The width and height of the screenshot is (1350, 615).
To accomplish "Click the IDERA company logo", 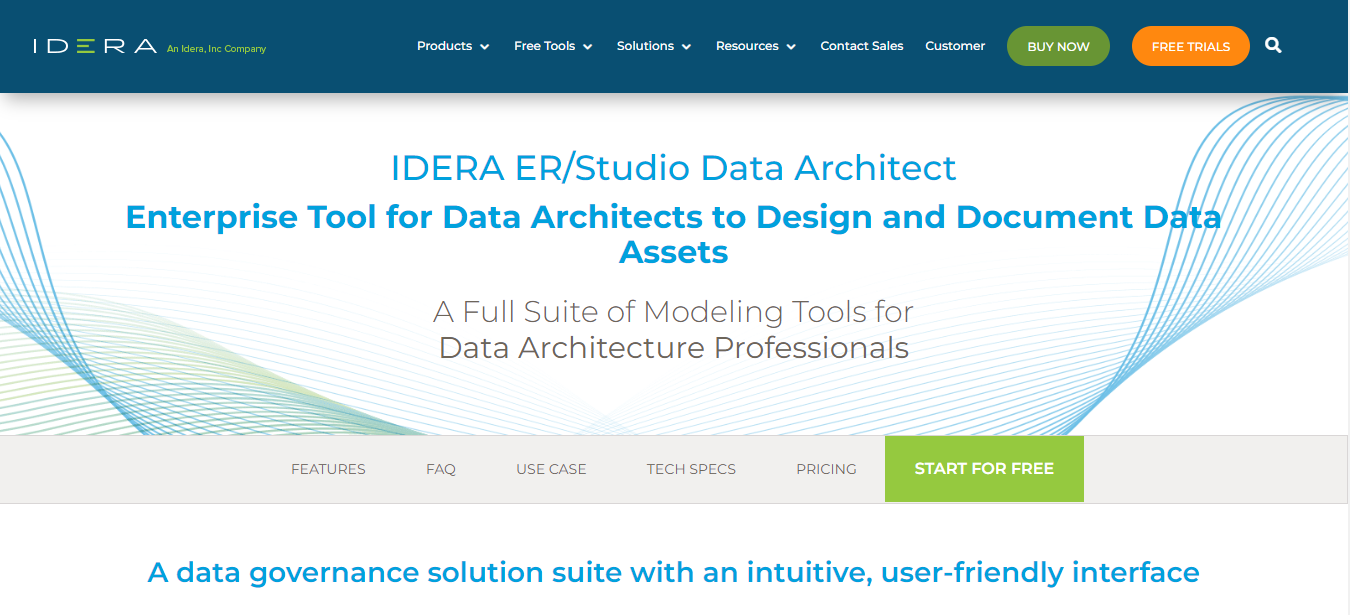I will tap(95, 43).
